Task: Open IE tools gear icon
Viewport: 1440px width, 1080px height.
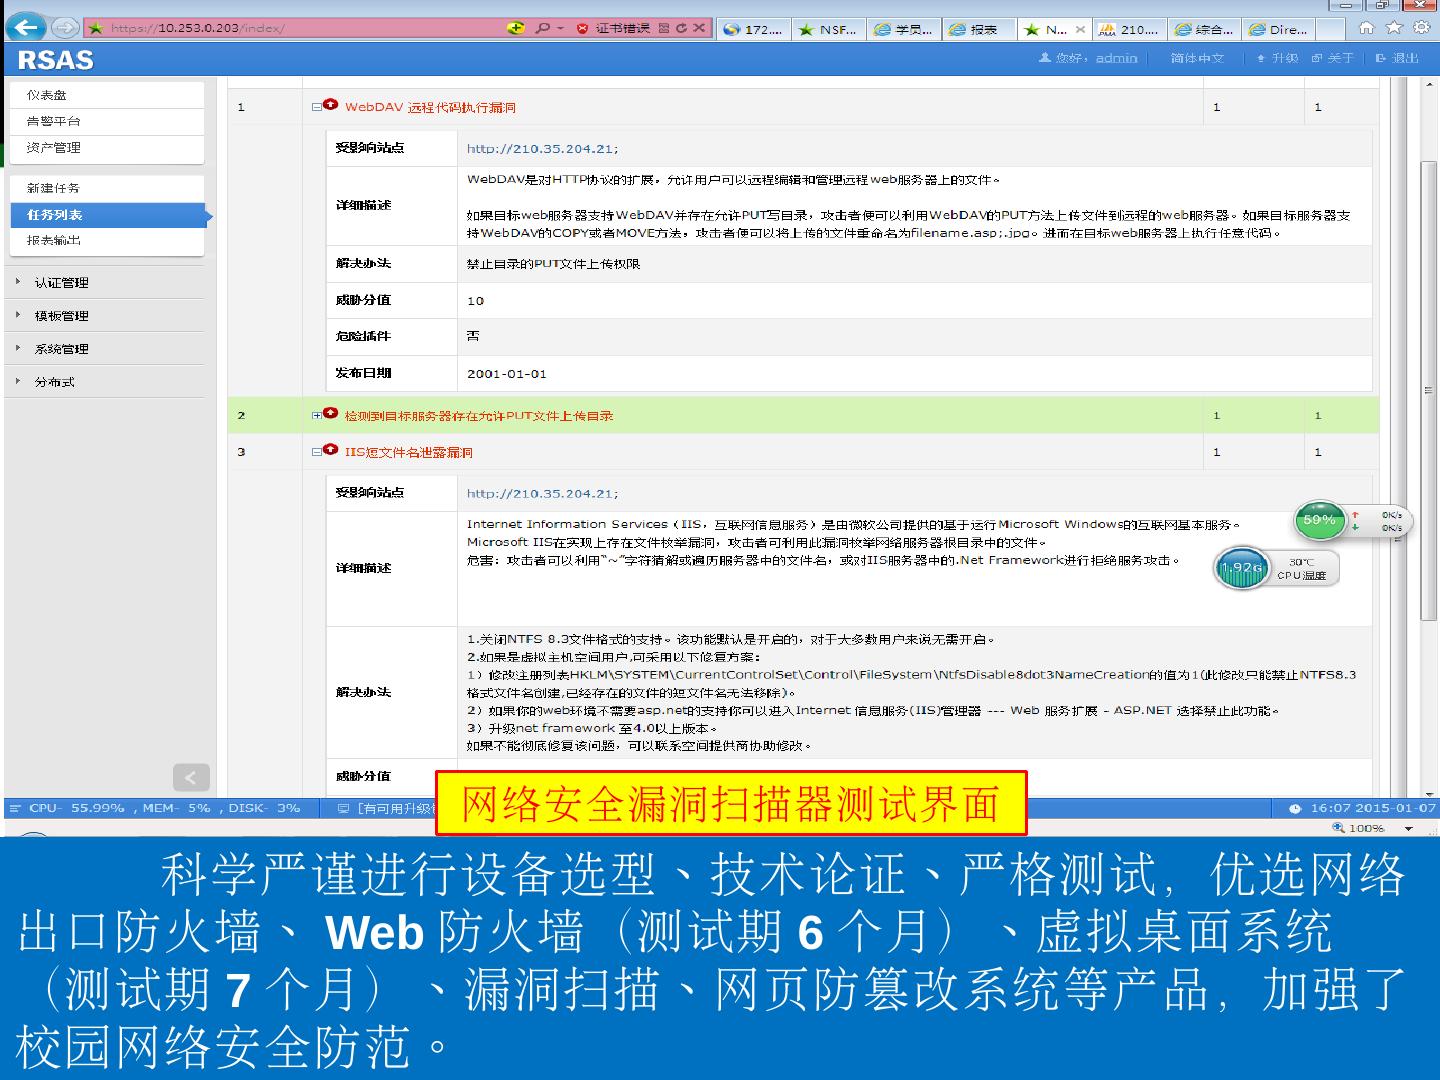Action: (x=1420, y=28)
